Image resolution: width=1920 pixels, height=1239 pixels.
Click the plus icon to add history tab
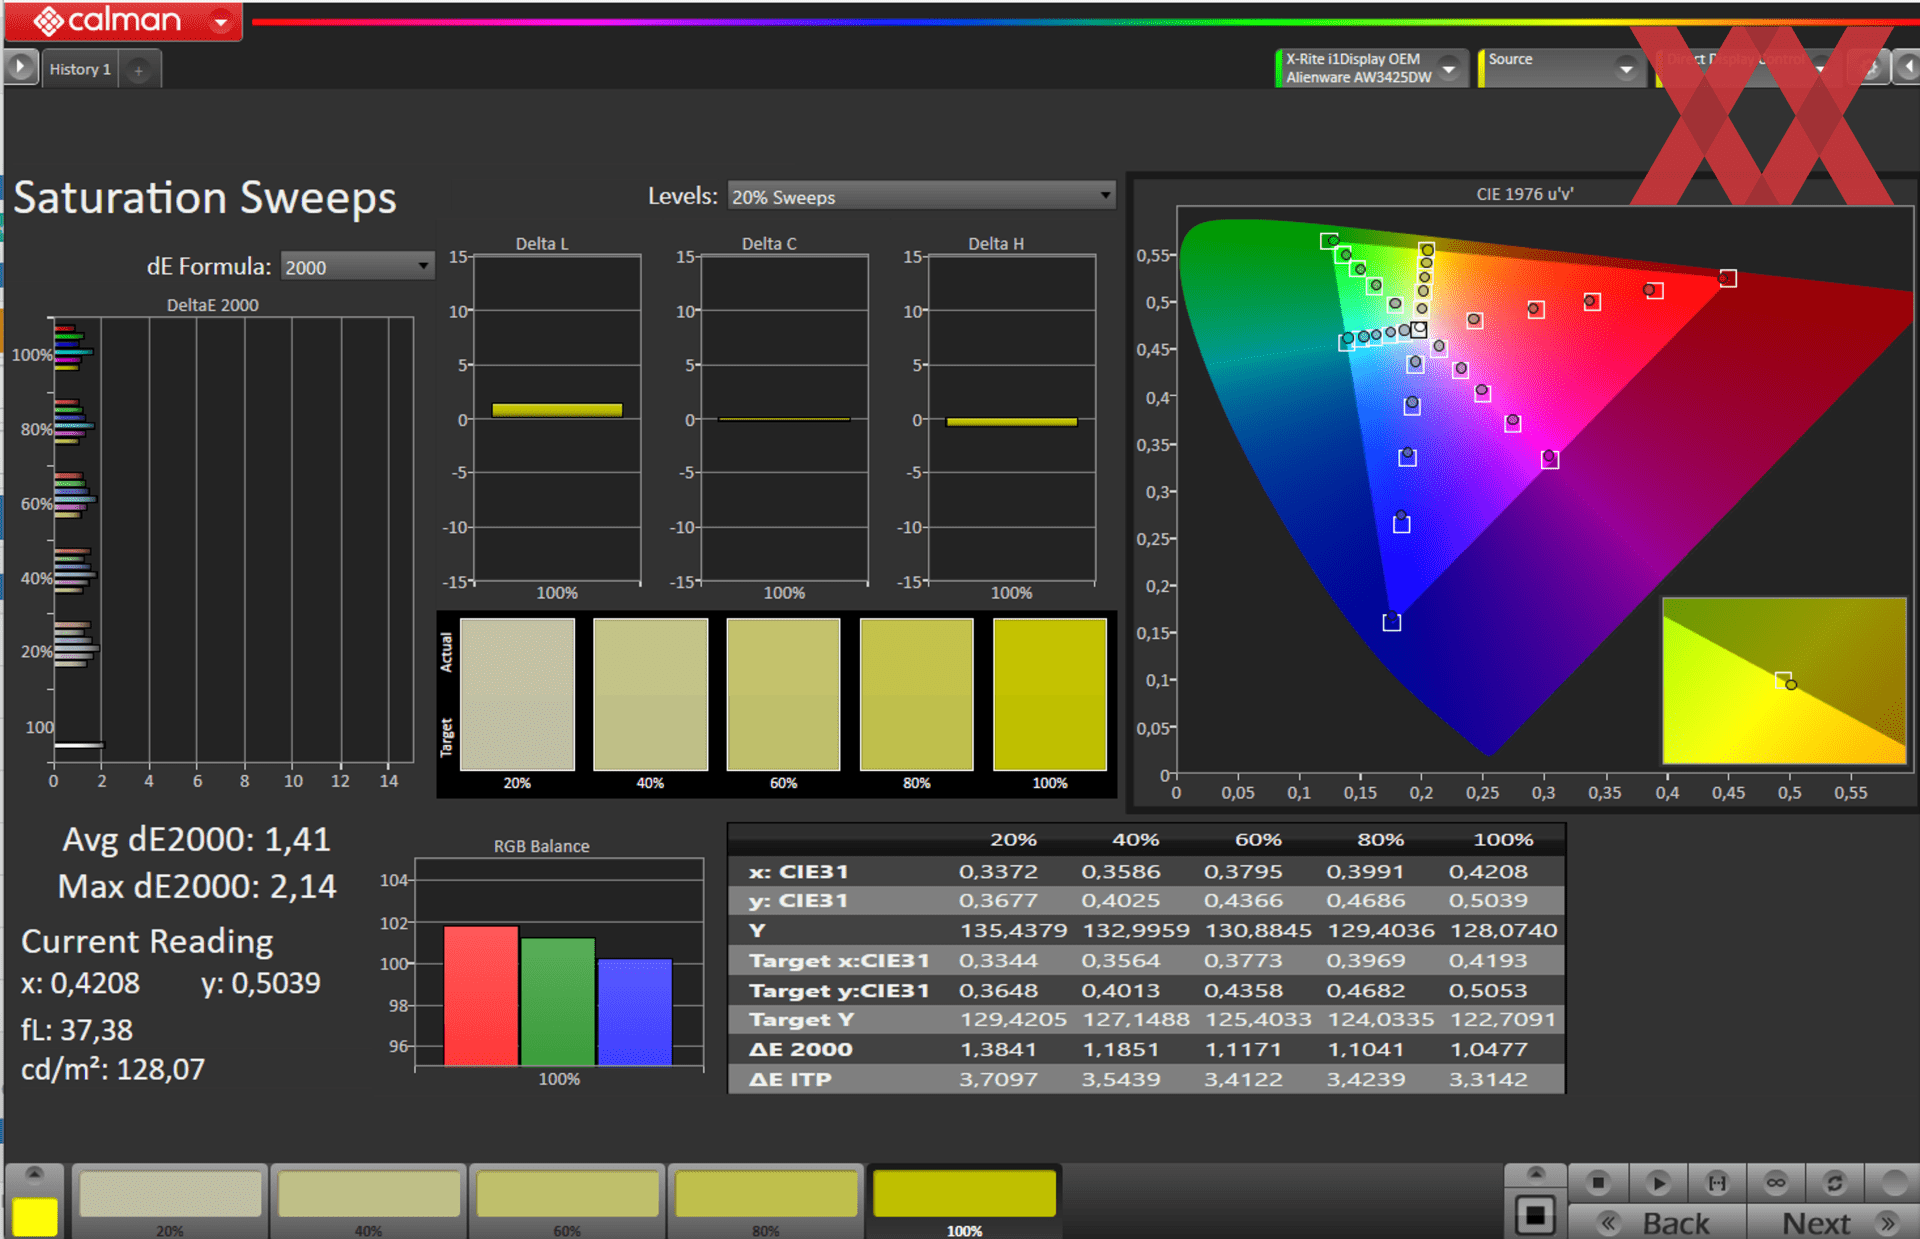[139, 70]
